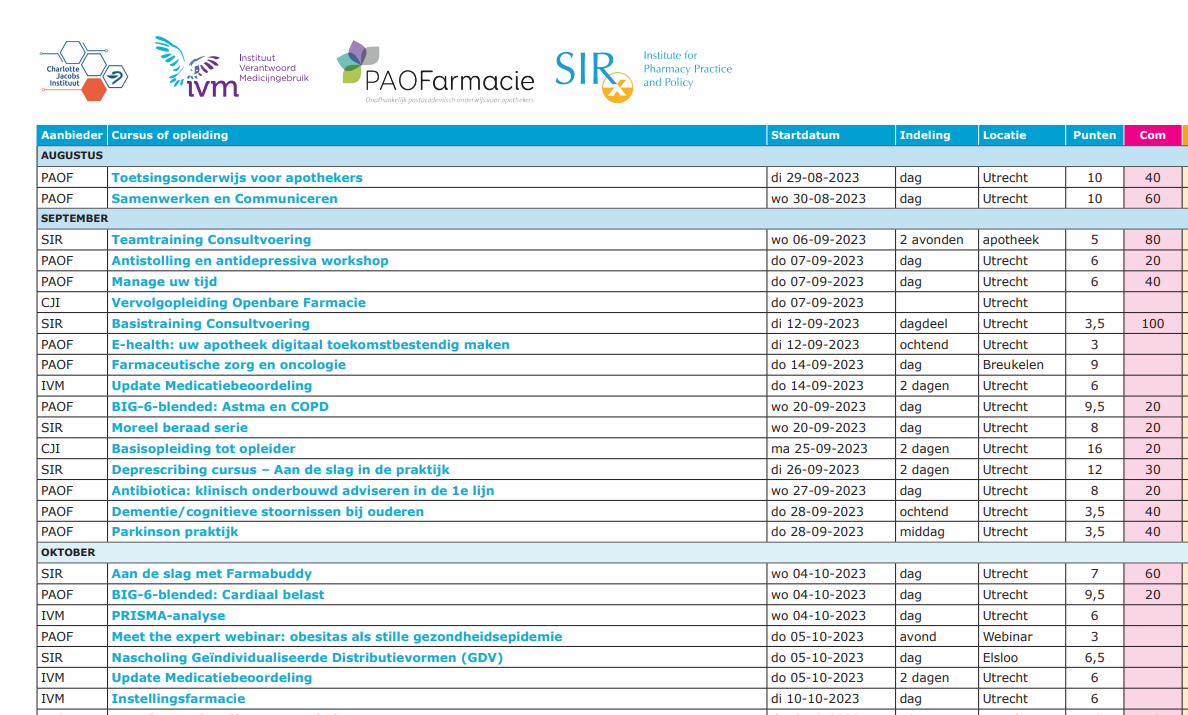
Task: Click the Punten value 6,5
Action: [1094, 658]
